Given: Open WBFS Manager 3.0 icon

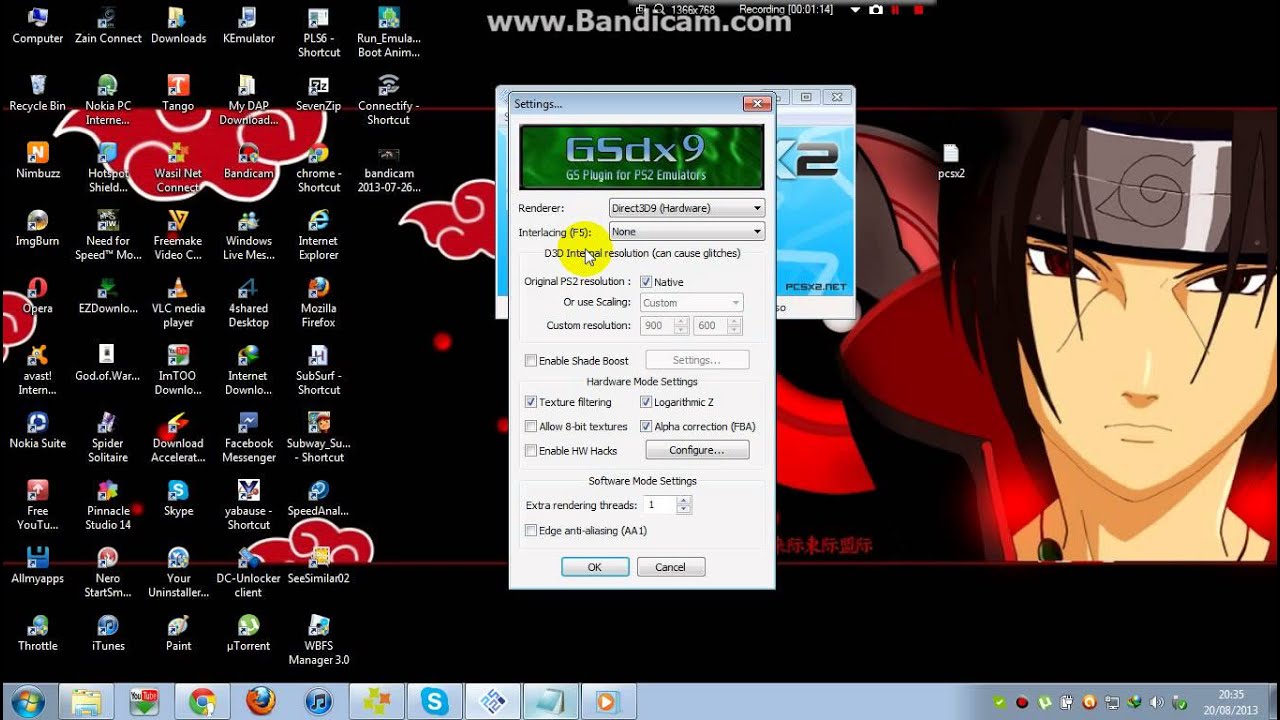Looking at the screenshot, I should [319, 639].
